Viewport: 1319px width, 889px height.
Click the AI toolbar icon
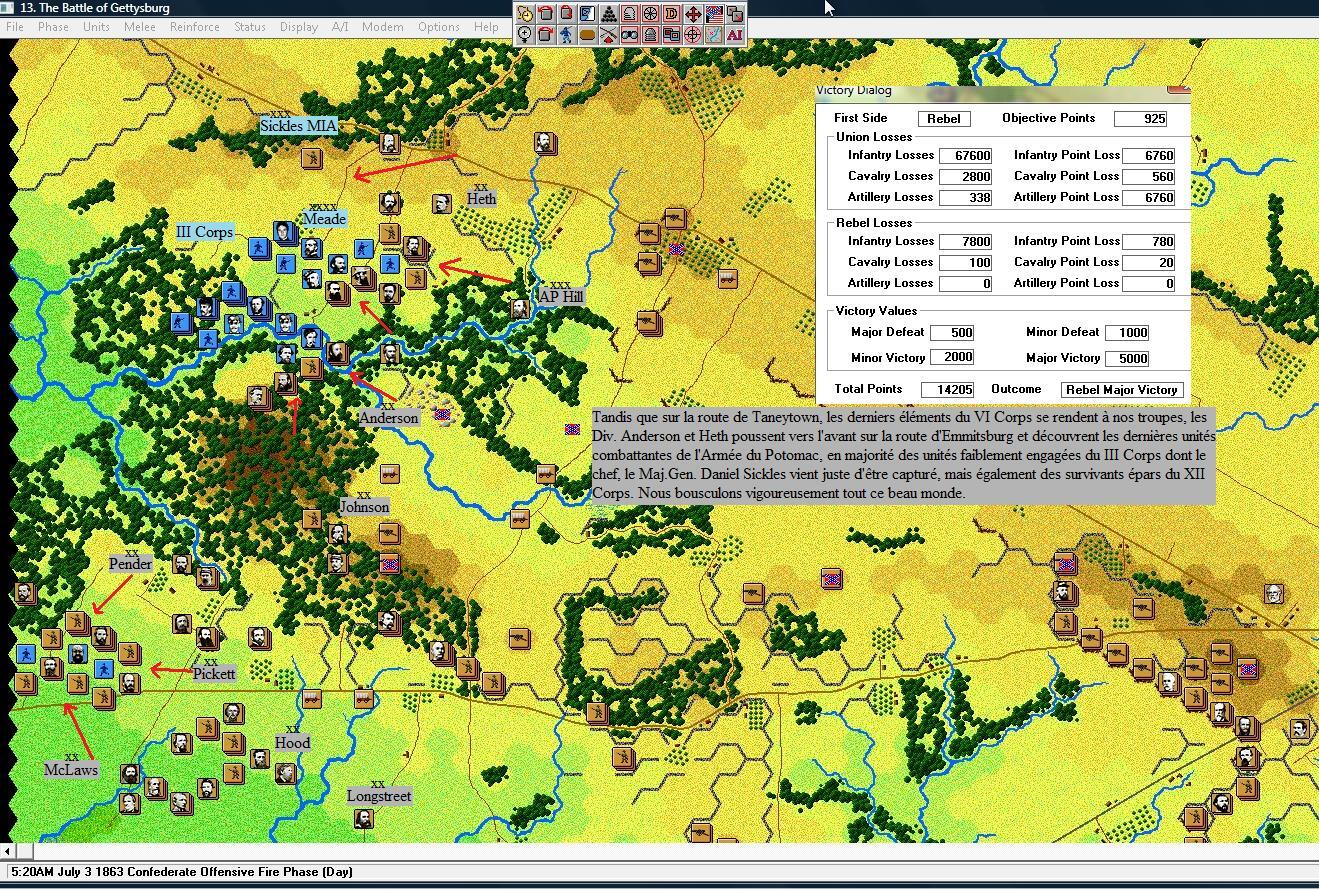coord(734,35)
